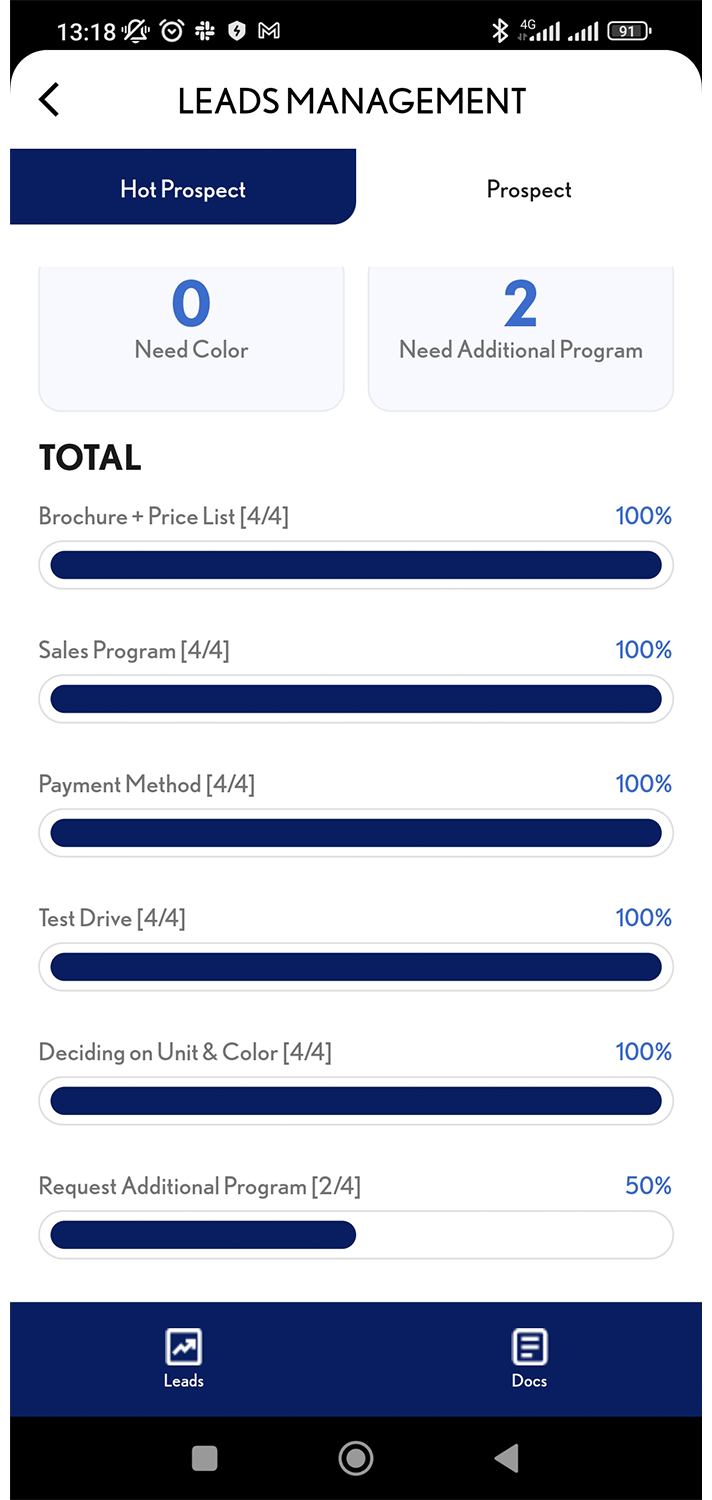Open the Need Additional Program card

(x=521, y=338)
